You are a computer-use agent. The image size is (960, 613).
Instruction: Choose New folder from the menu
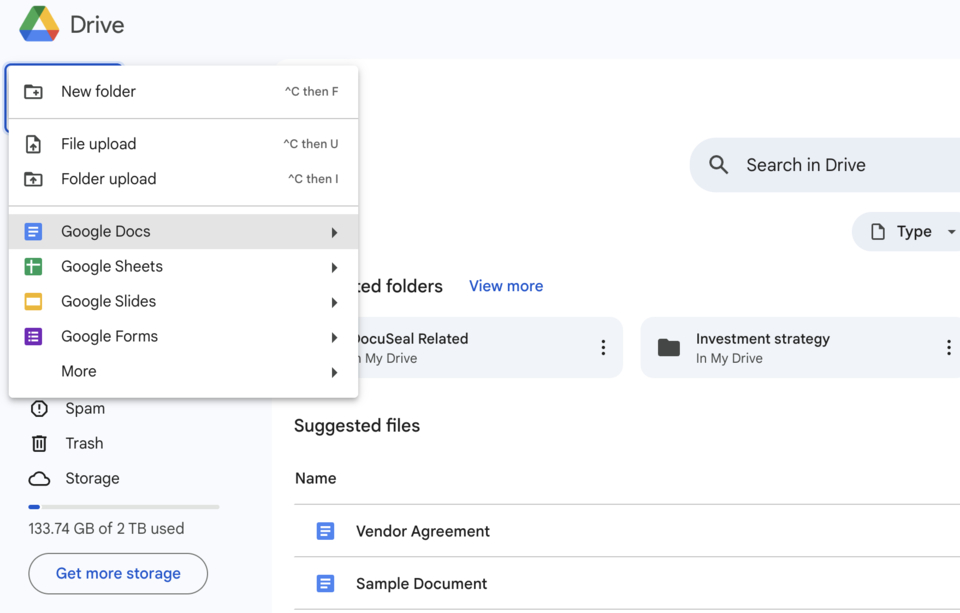click(x=183, y=92)
